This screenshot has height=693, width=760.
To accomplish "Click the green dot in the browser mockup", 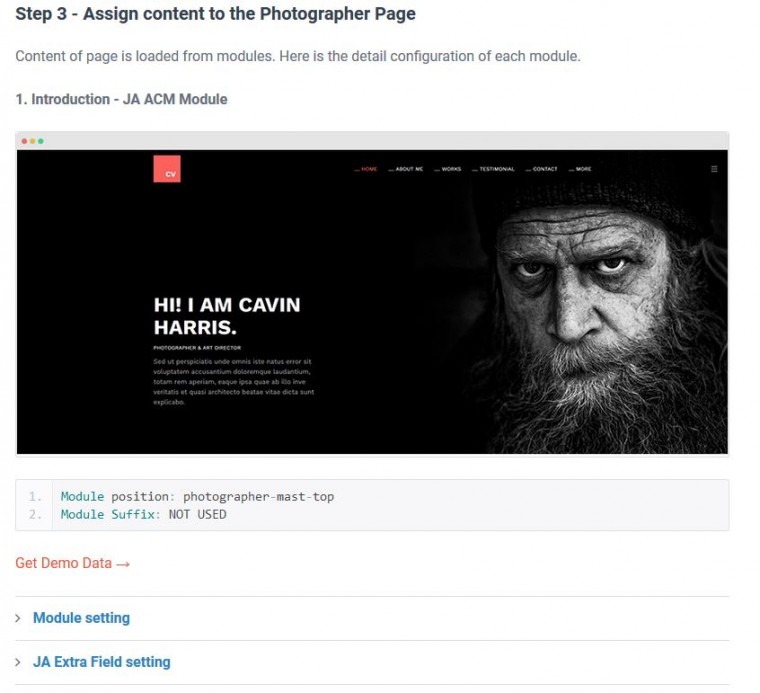I will [41, 141].
